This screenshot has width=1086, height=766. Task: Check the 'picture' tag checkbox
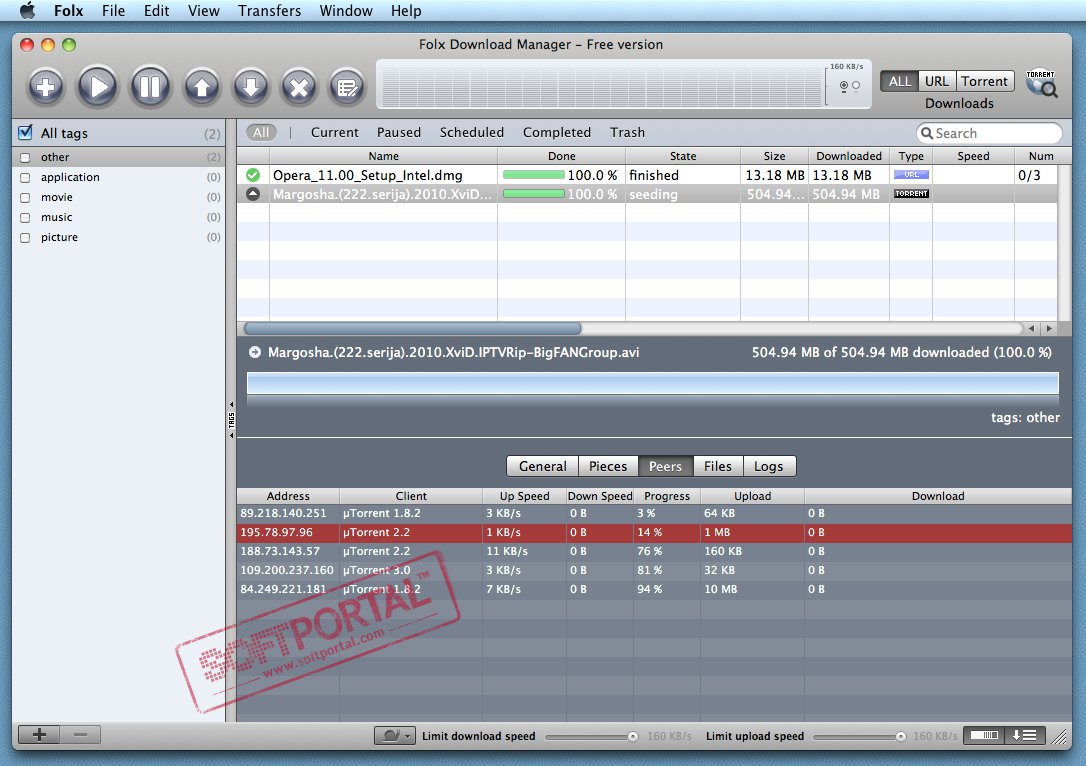pyautogui.click(x=26, y=238)
